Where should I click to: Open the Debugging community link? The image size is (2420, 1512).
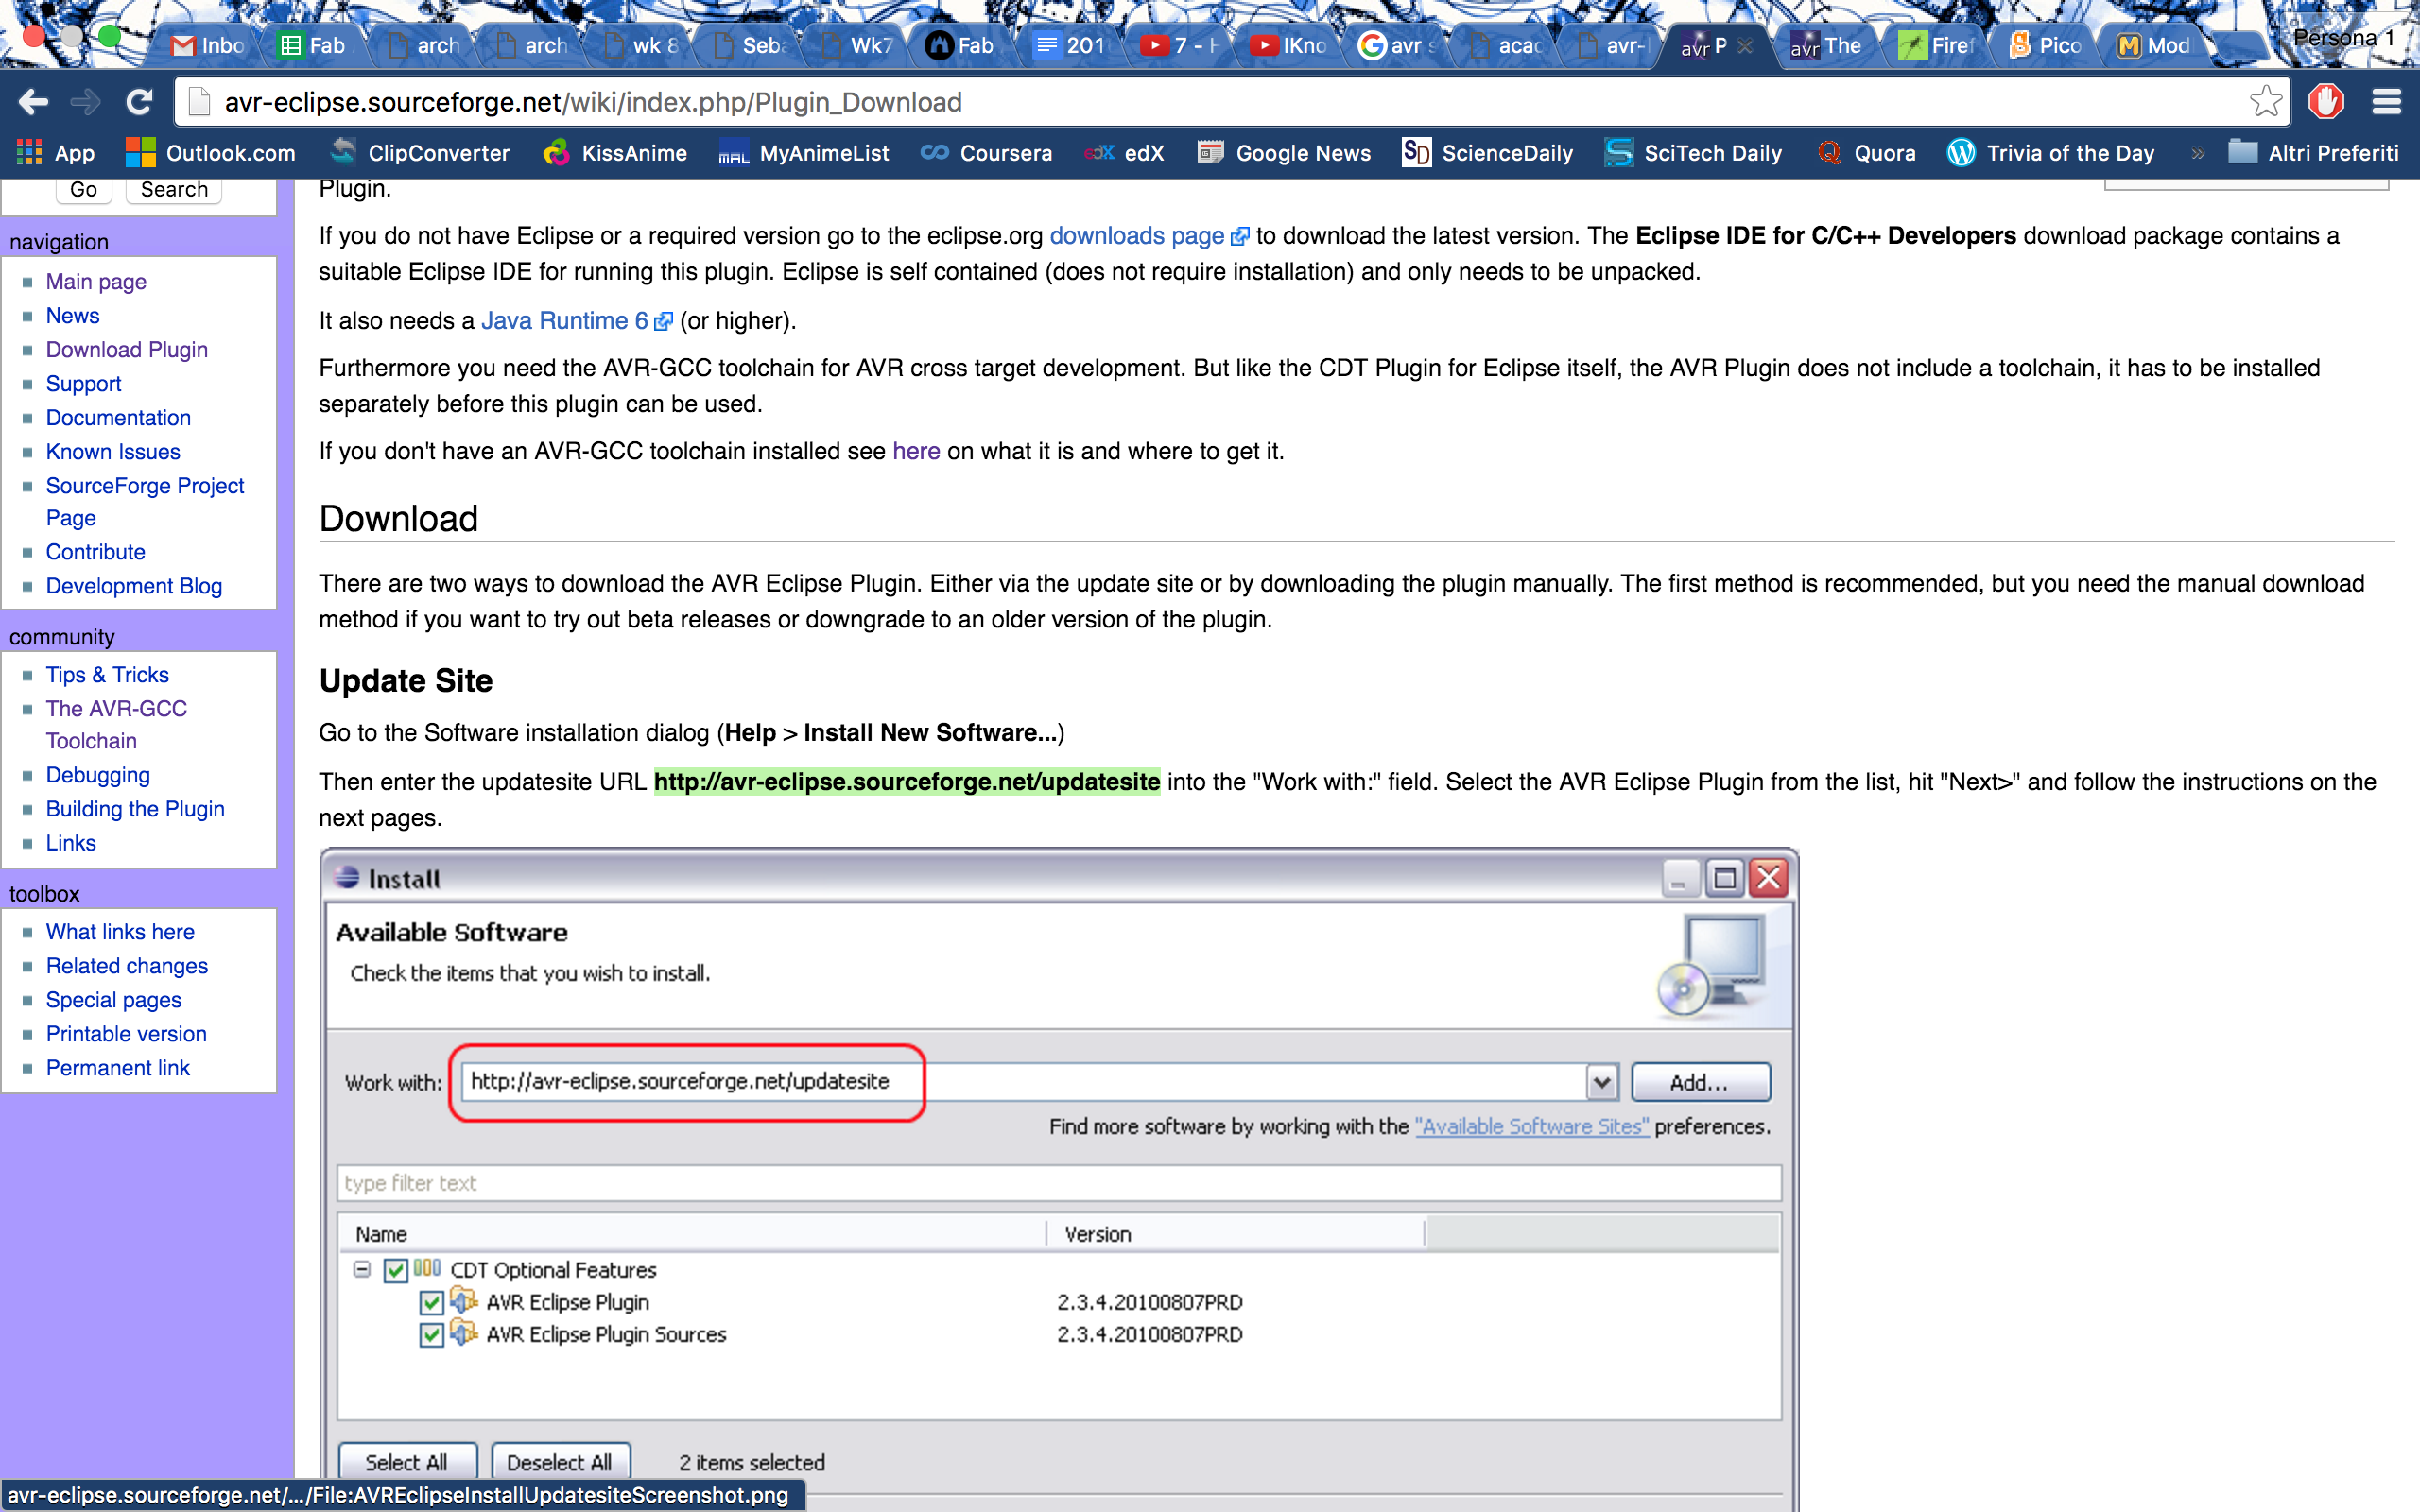pos(98,775)
